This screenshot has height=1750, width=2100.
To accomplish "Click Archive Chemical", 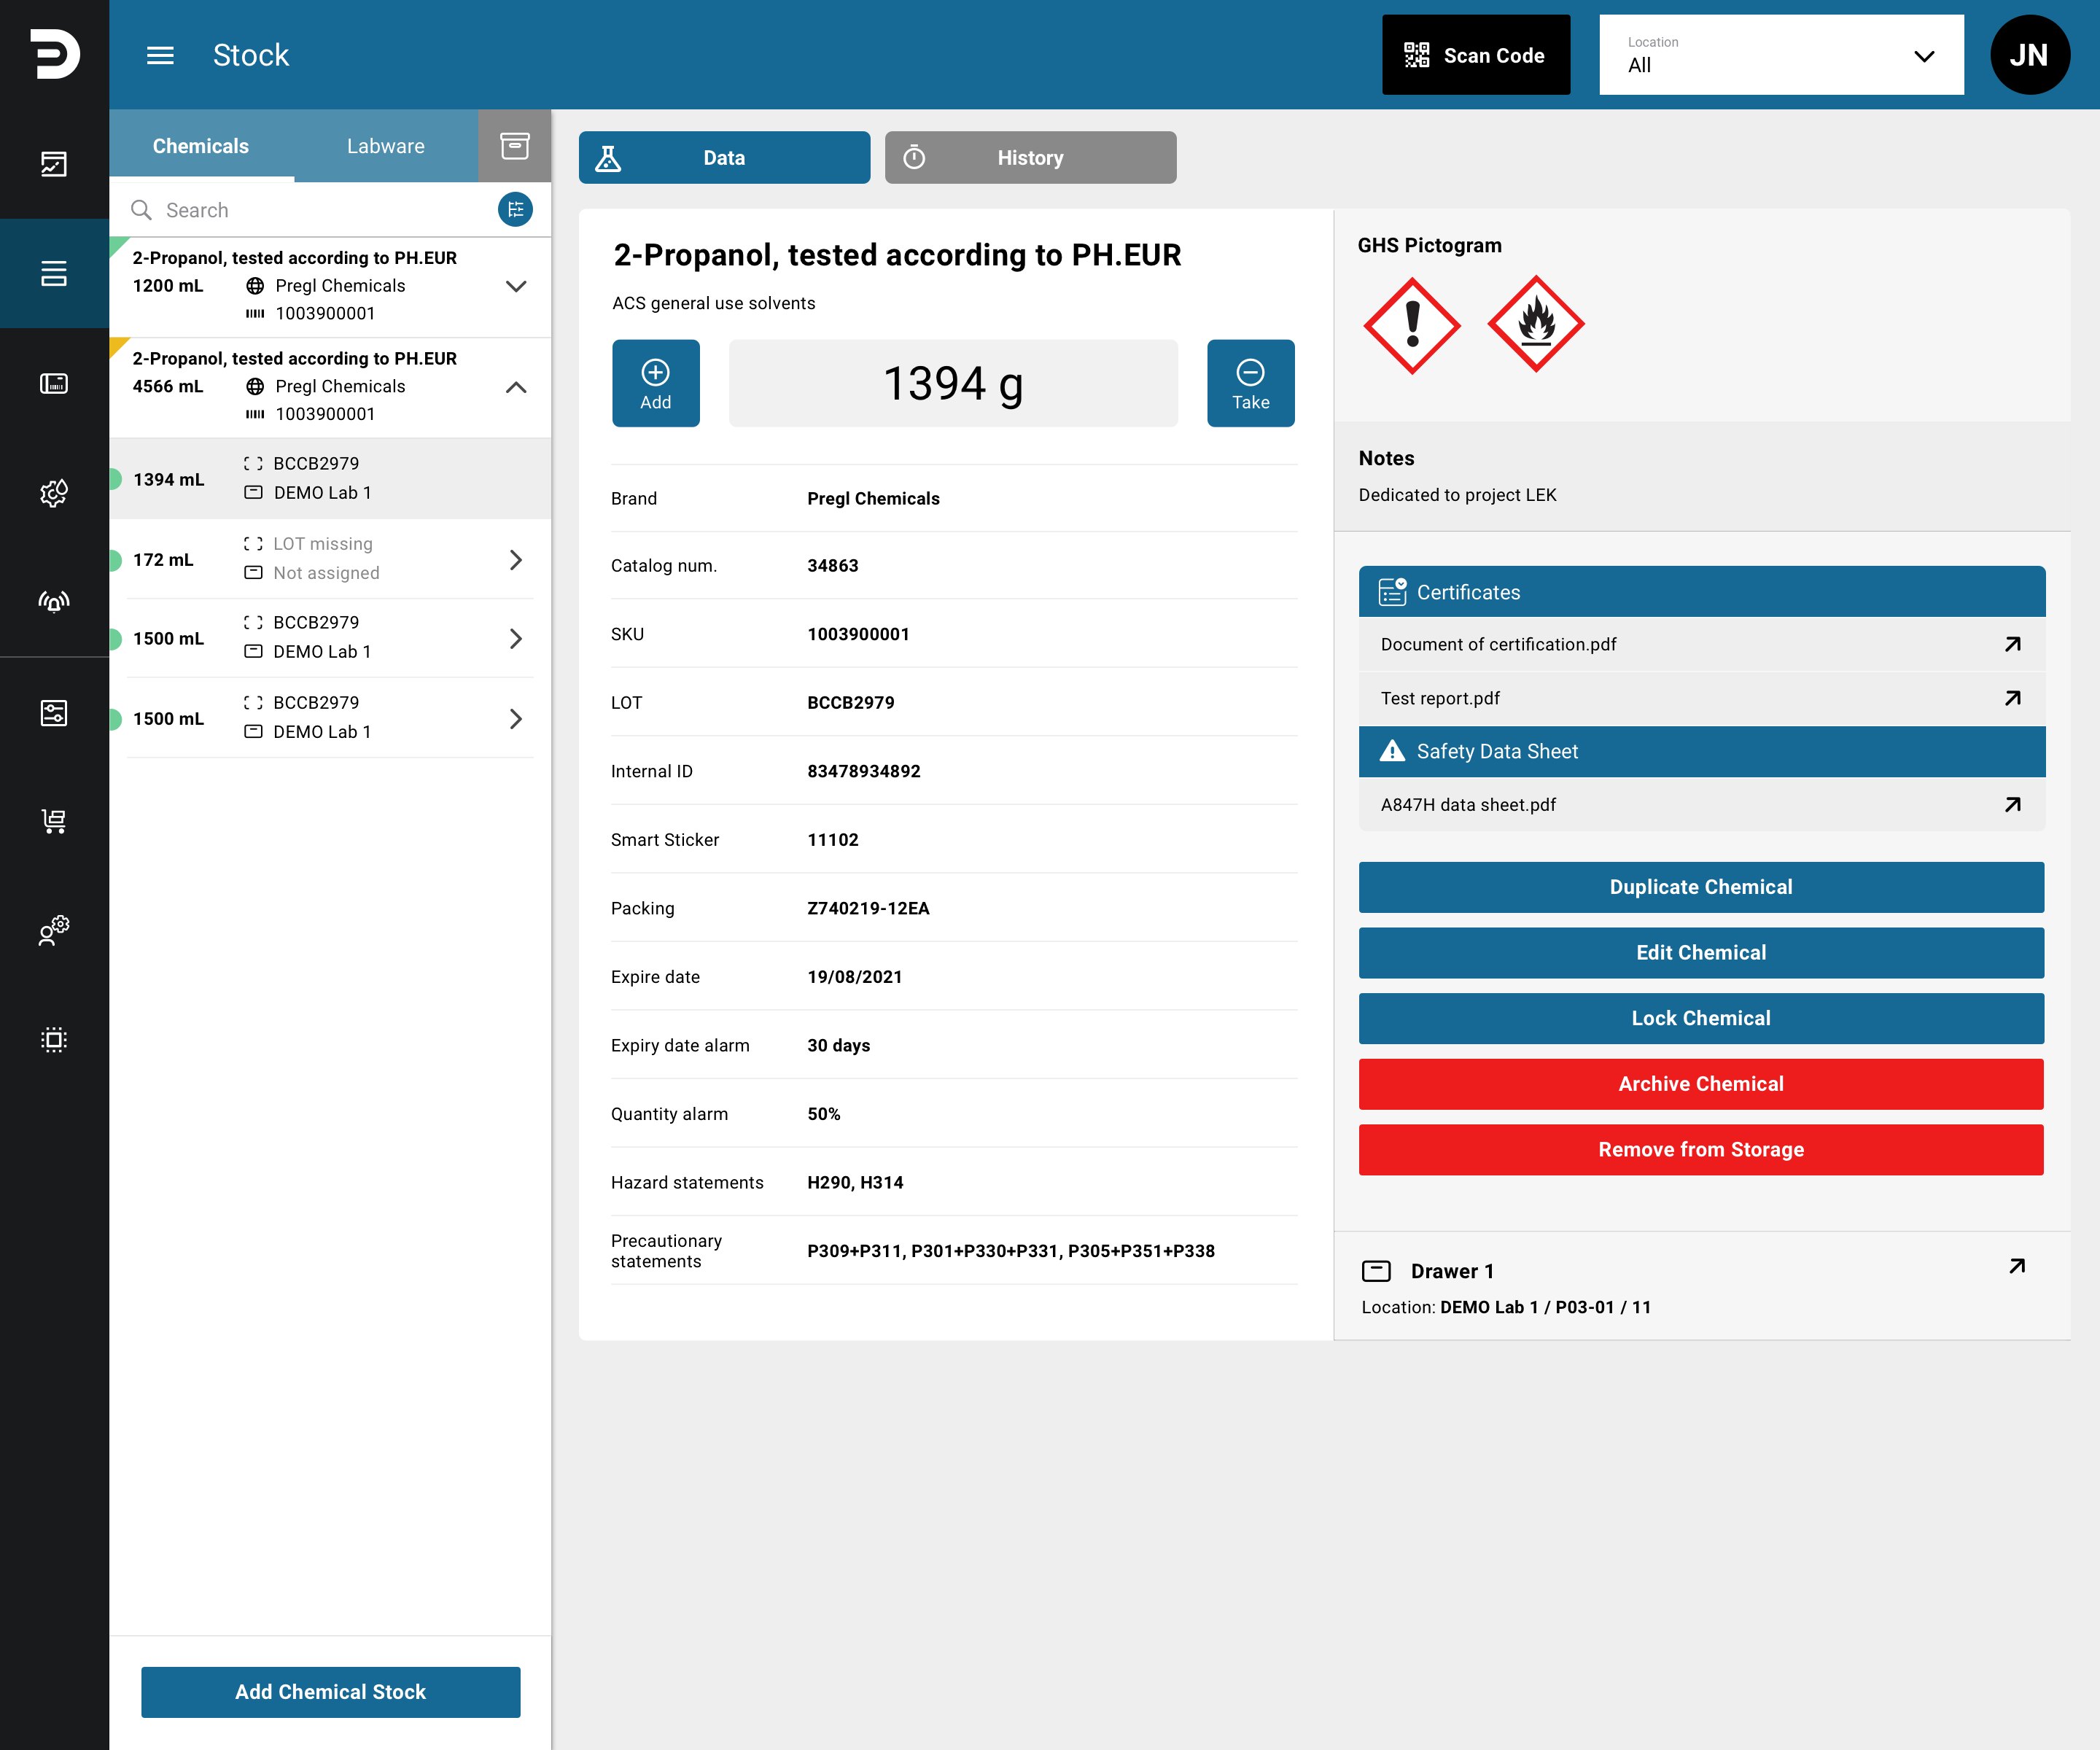I will point(1701,1084).
